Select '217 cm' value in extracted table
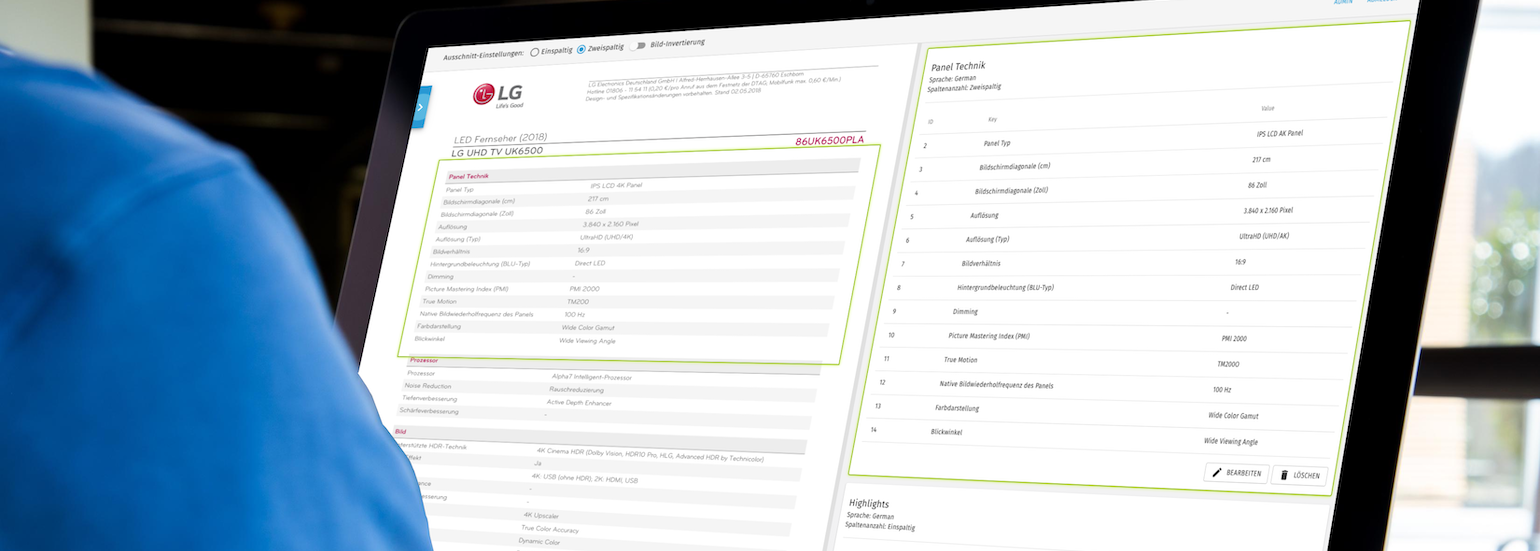Image resolution: width=1540 pixels, height=551 pixels. coord(1261,159)
